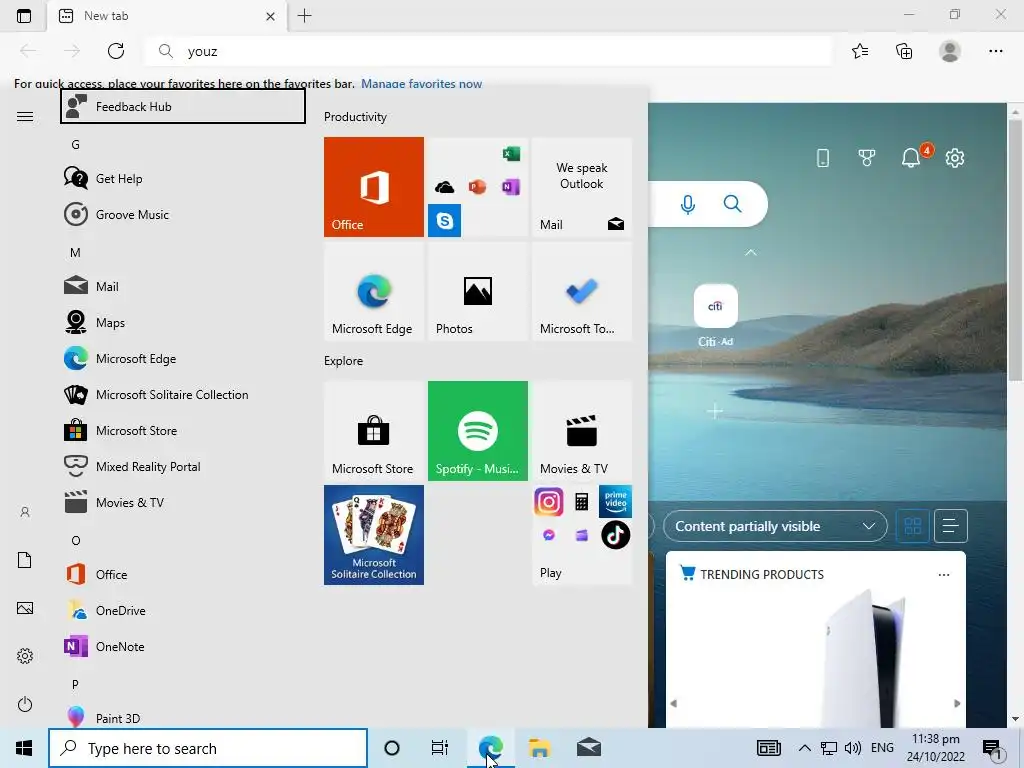The width and height of the screenshot is (1024, 768).
Task: Click the Microsoft Store tile
Action: pos(374,431)
